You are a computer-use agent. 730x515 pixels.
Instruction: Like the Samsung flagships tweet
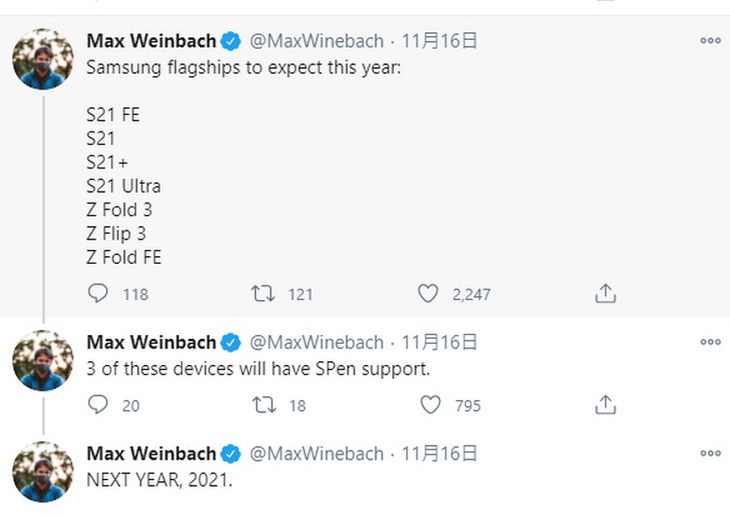tap(428, 294)
